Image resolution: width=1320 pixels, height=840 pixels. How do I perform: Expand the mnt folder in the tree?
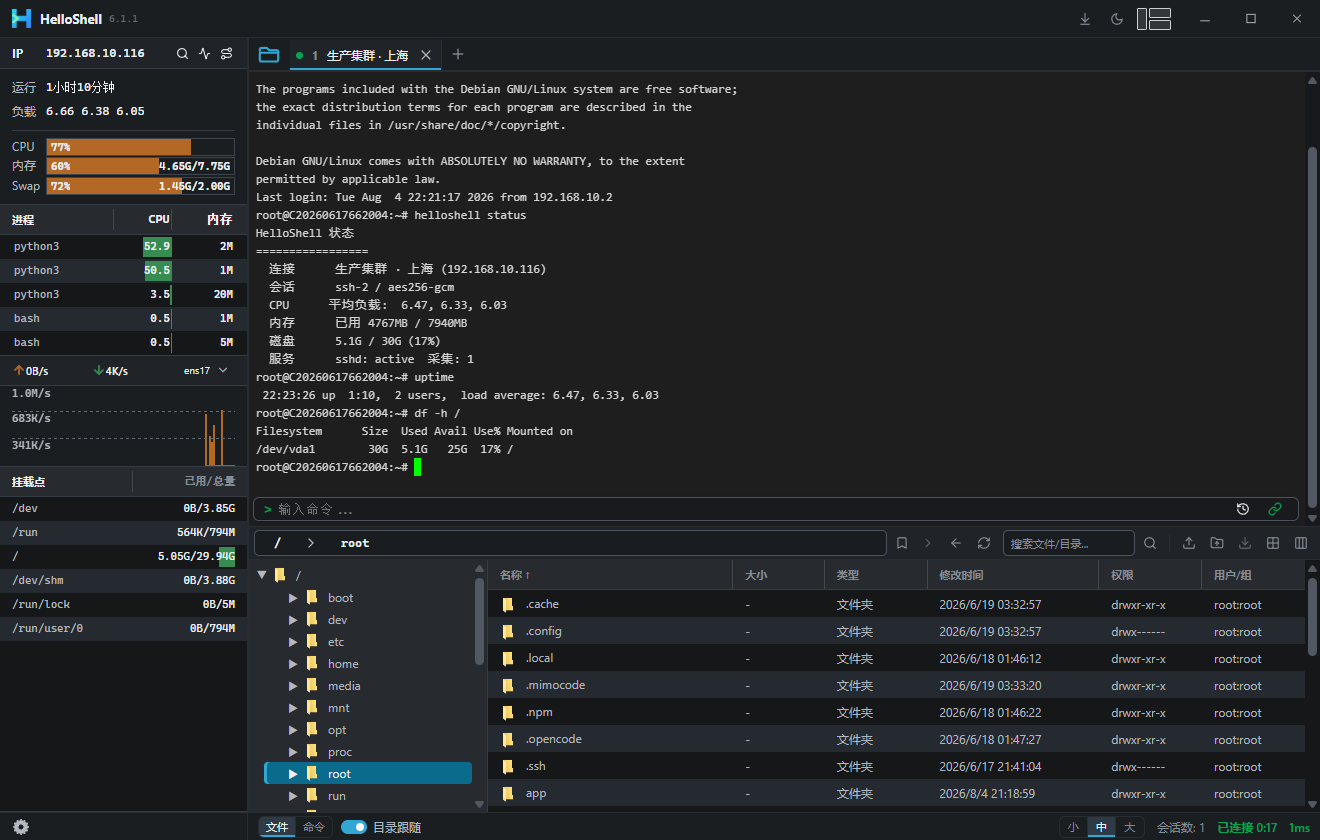click(293, 708)
